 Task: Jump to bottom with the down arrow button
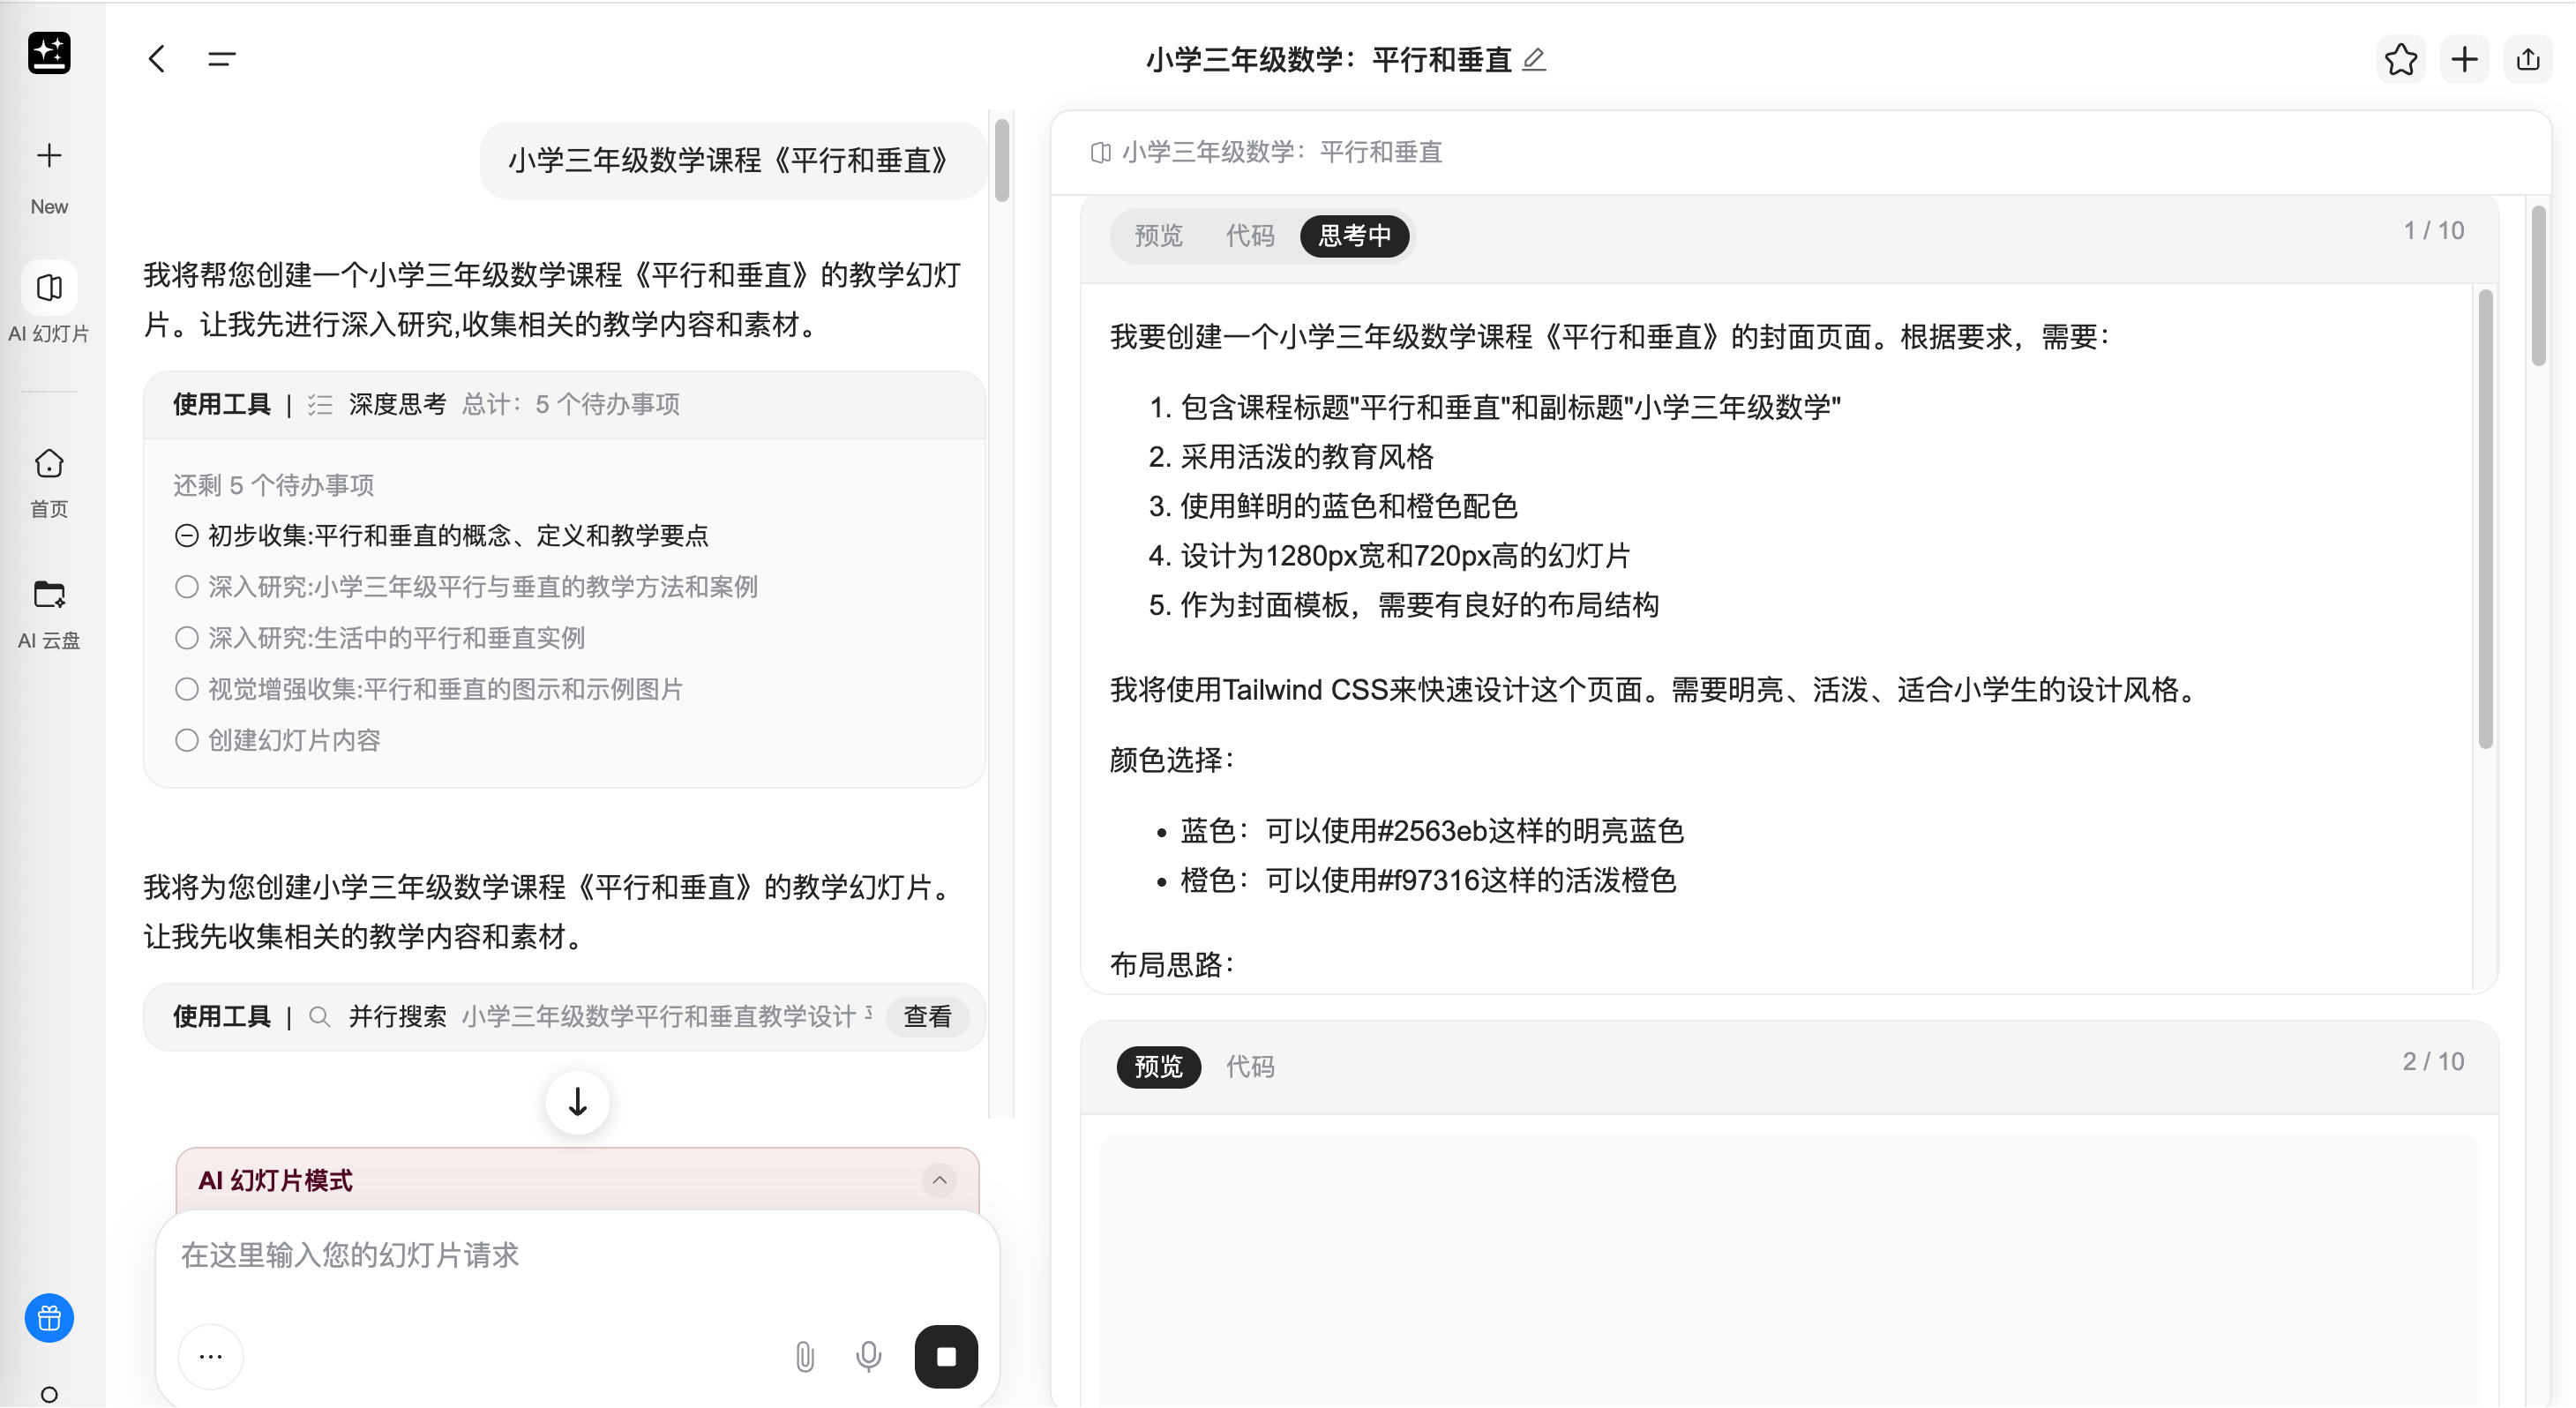click(x=576, y=1103)
